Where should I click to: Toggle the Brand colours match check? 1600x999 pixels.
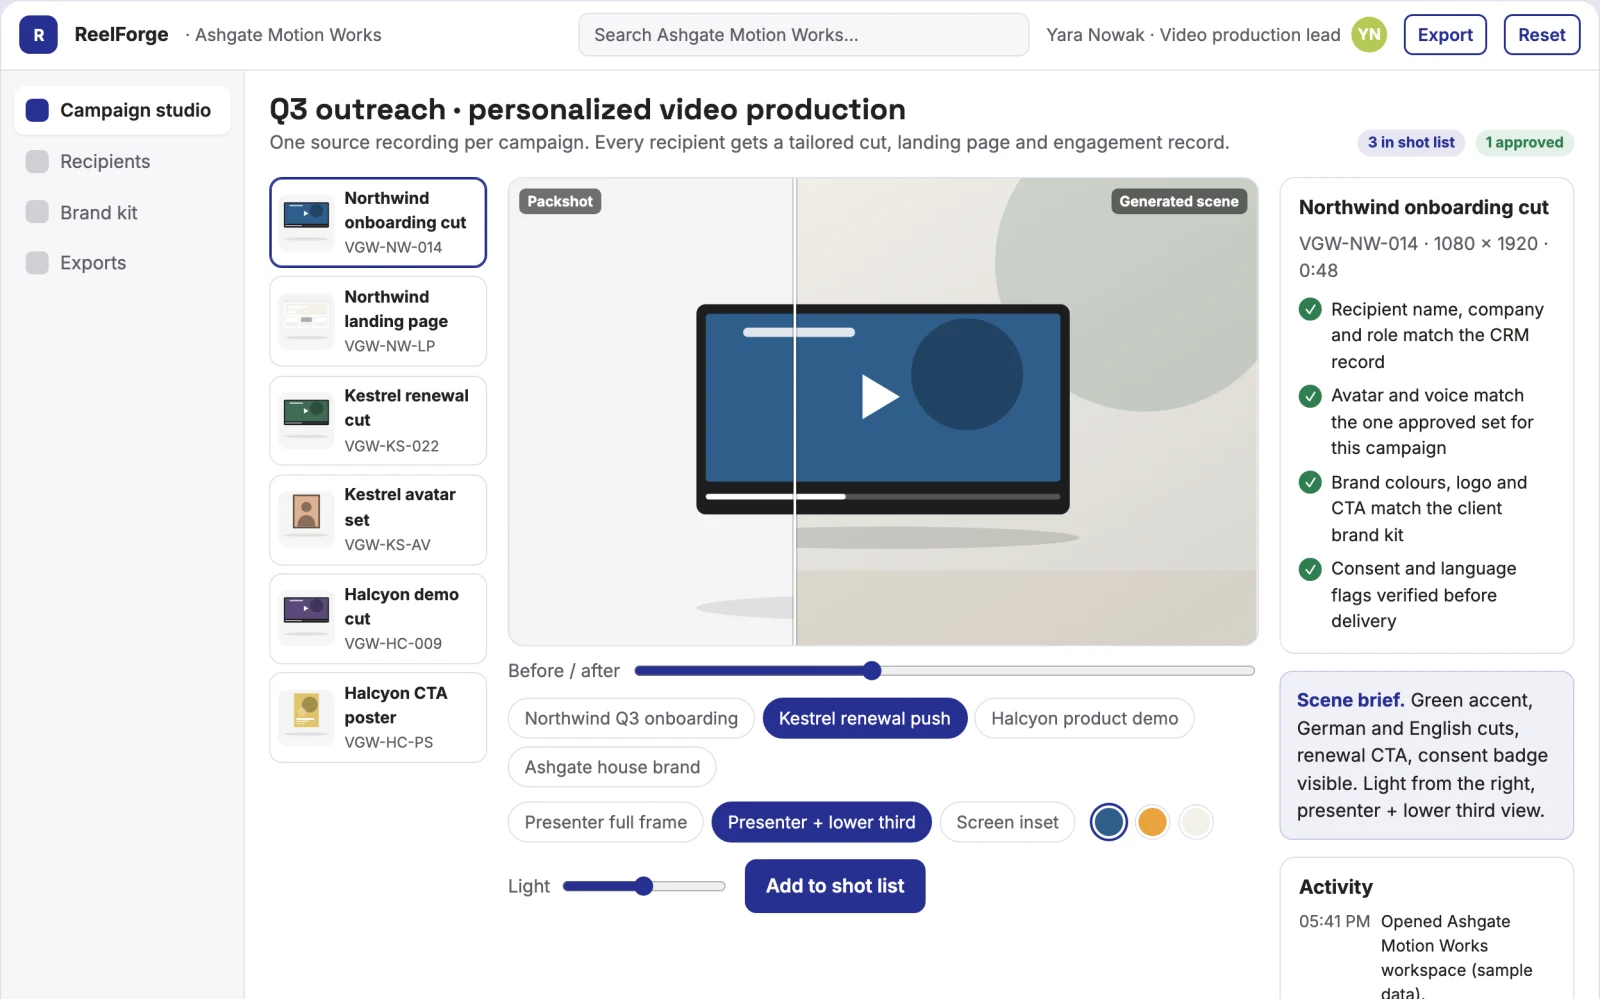tap(1310, 483)
